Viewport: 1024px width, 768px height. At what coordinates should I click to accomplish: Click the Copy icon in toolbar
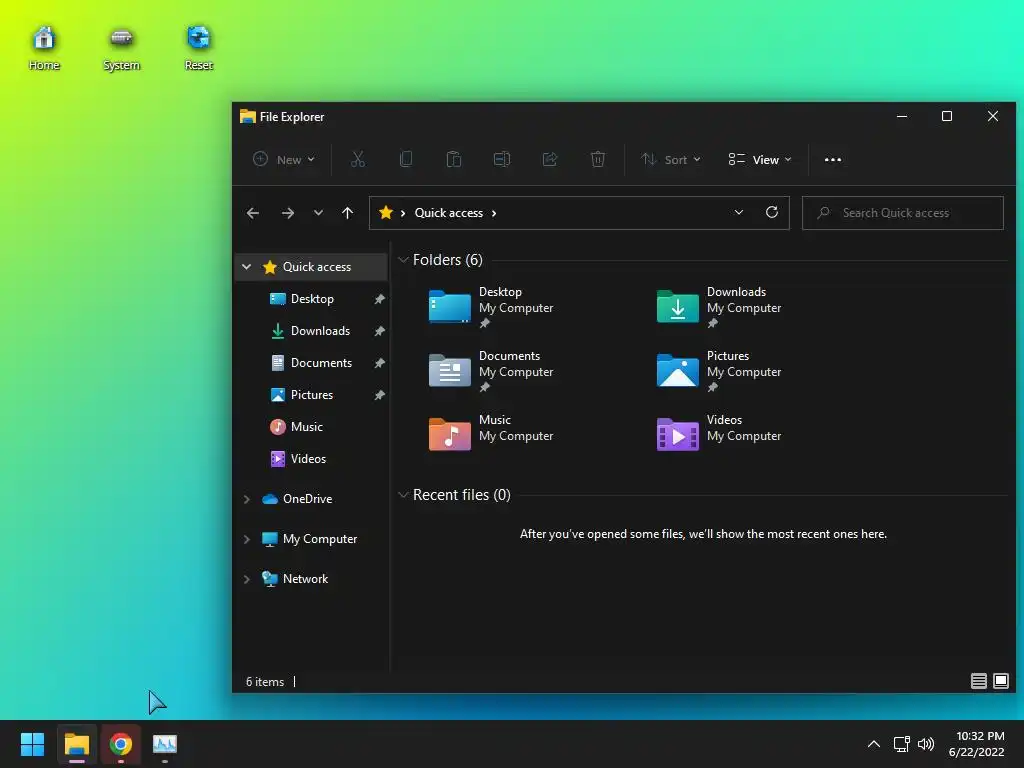point(406,159)
